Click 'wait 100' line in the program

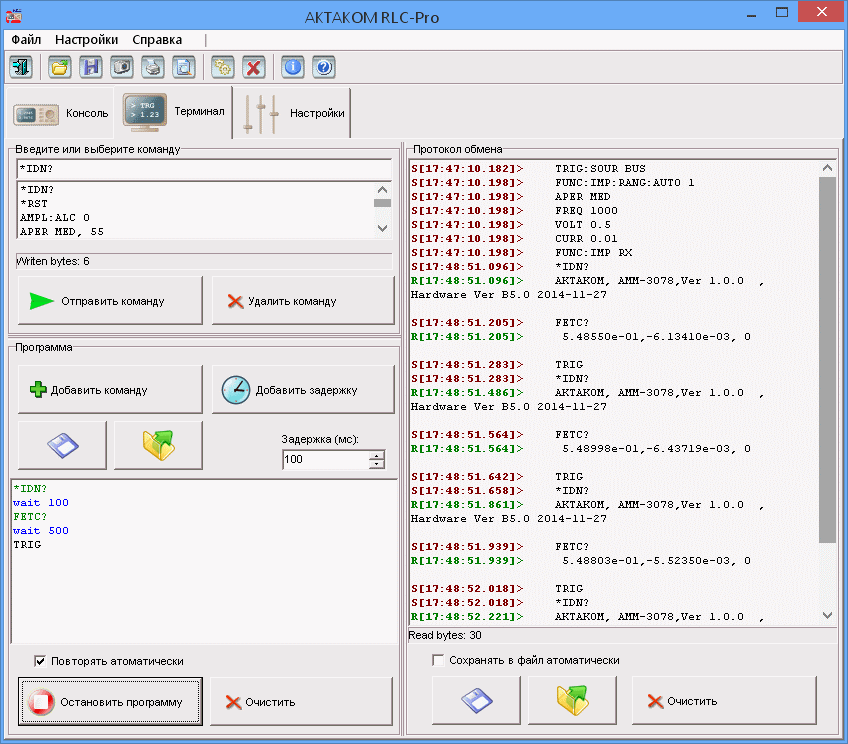click(x=41, y=503)
